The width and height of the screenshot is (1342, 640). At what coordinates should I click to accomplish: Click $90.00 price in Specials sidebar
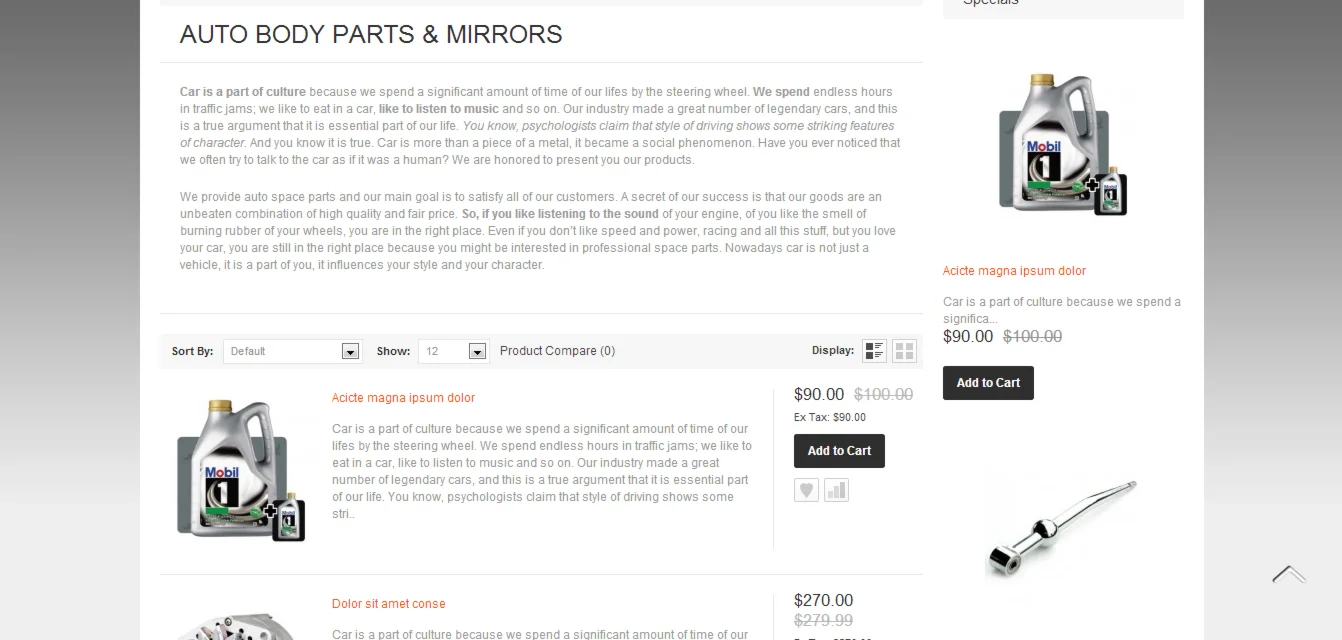tap(968, 337)
